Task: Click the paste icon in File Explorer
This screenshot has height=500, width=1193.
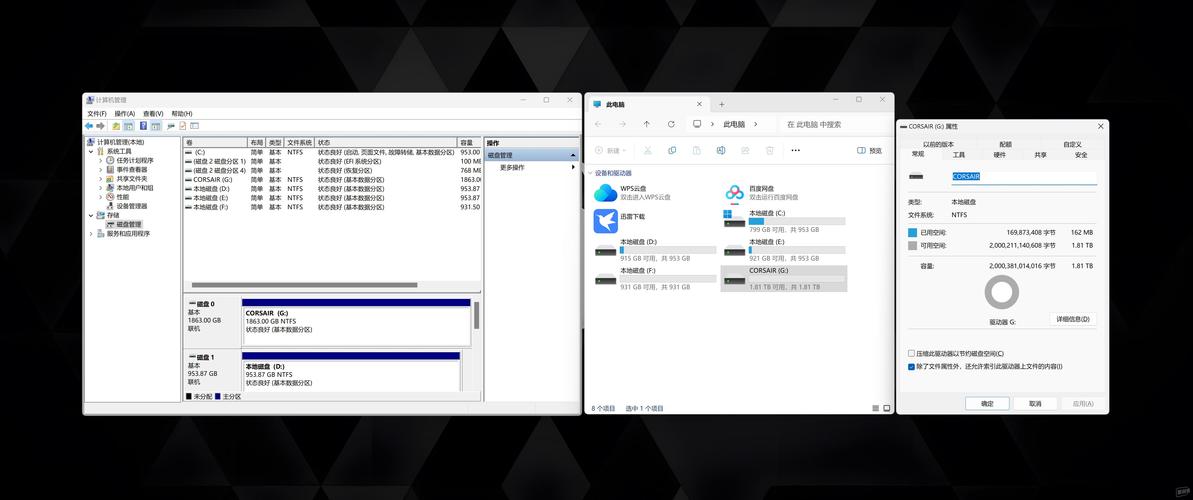Action: click(x=696, y=151)
